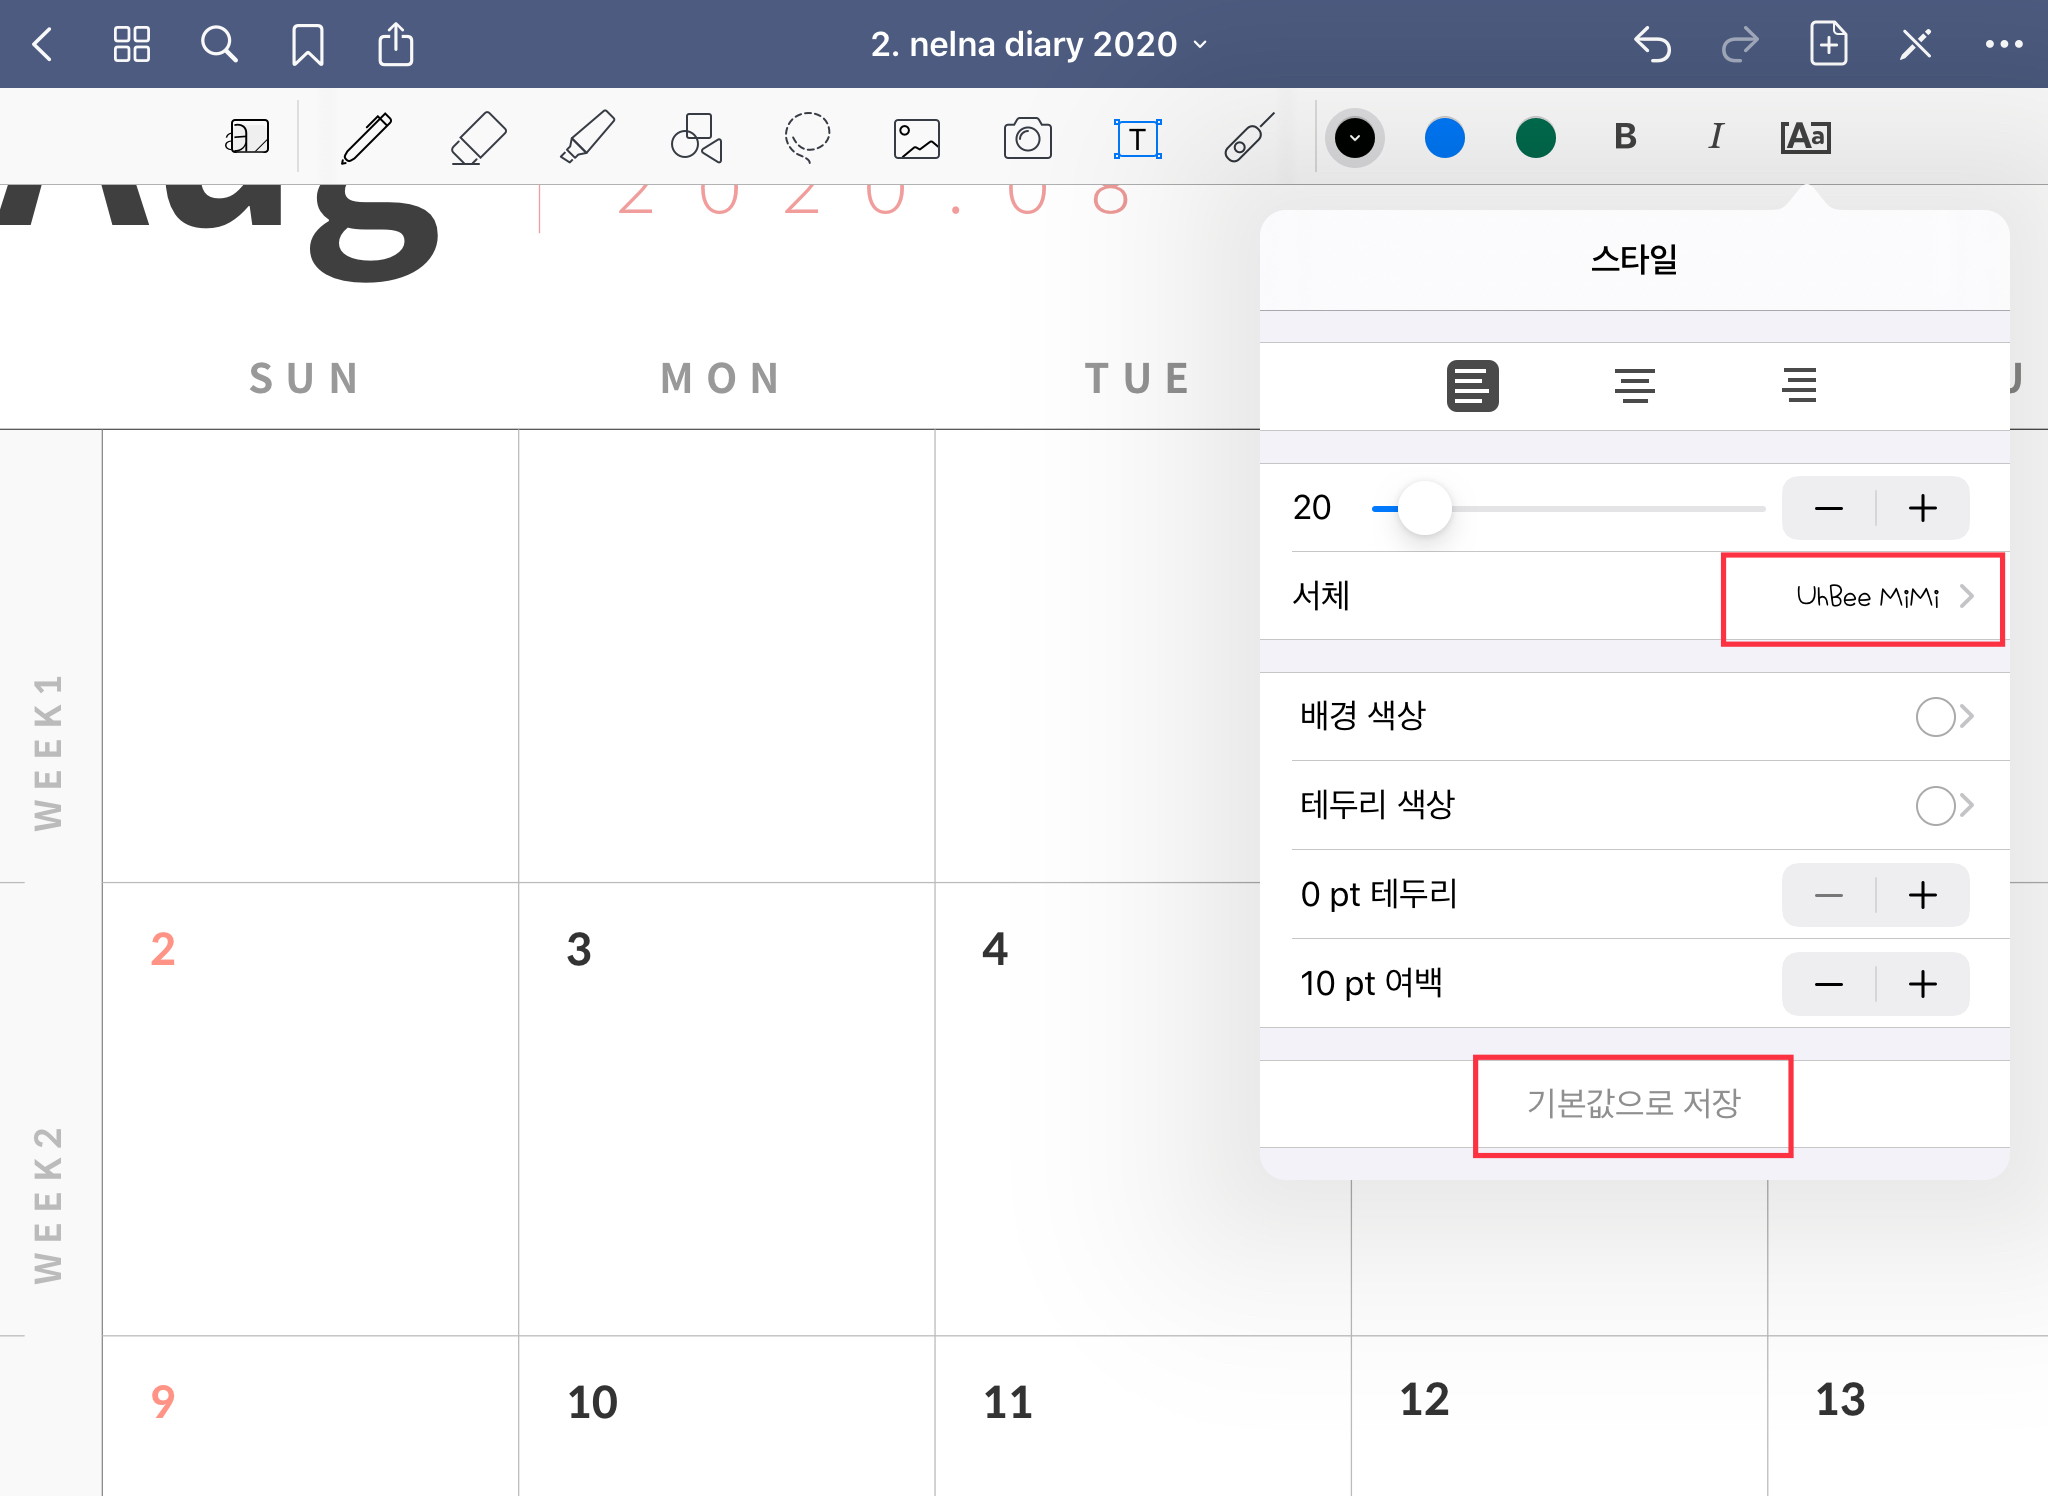Viewport: 2048px width, 1496px height.
Task: Increase the 여백 padding with plus
Action: click(1922, 984)
